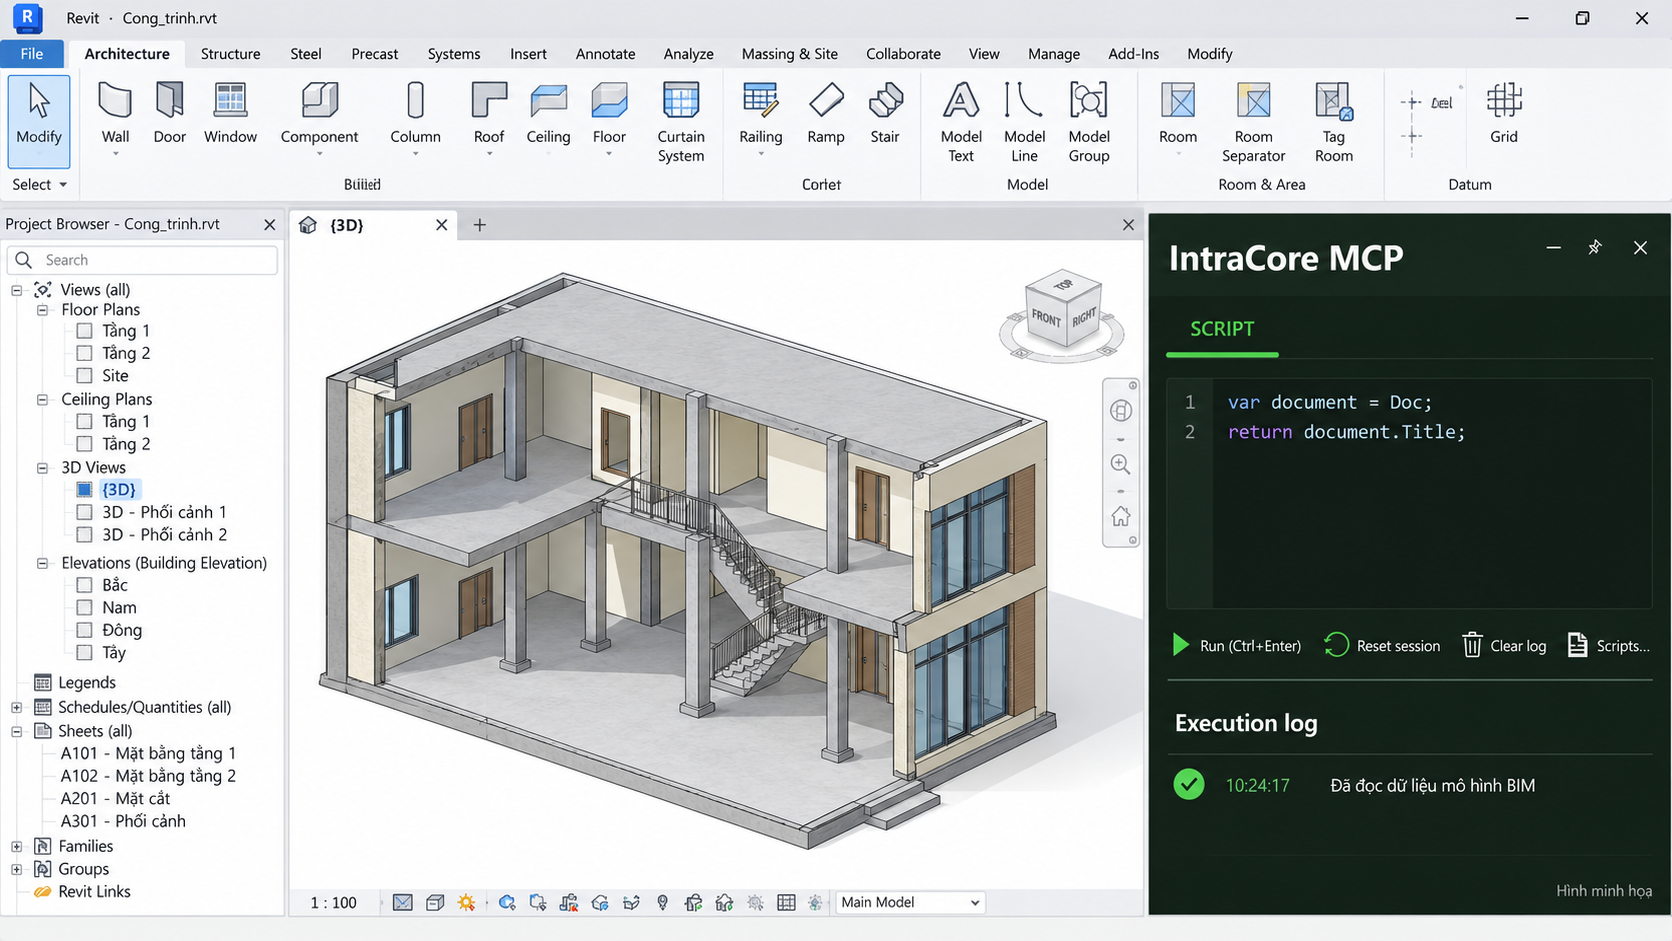Click the Home view icon in navigation bar
1672x941 pixels.
(x=1120, y=517)
